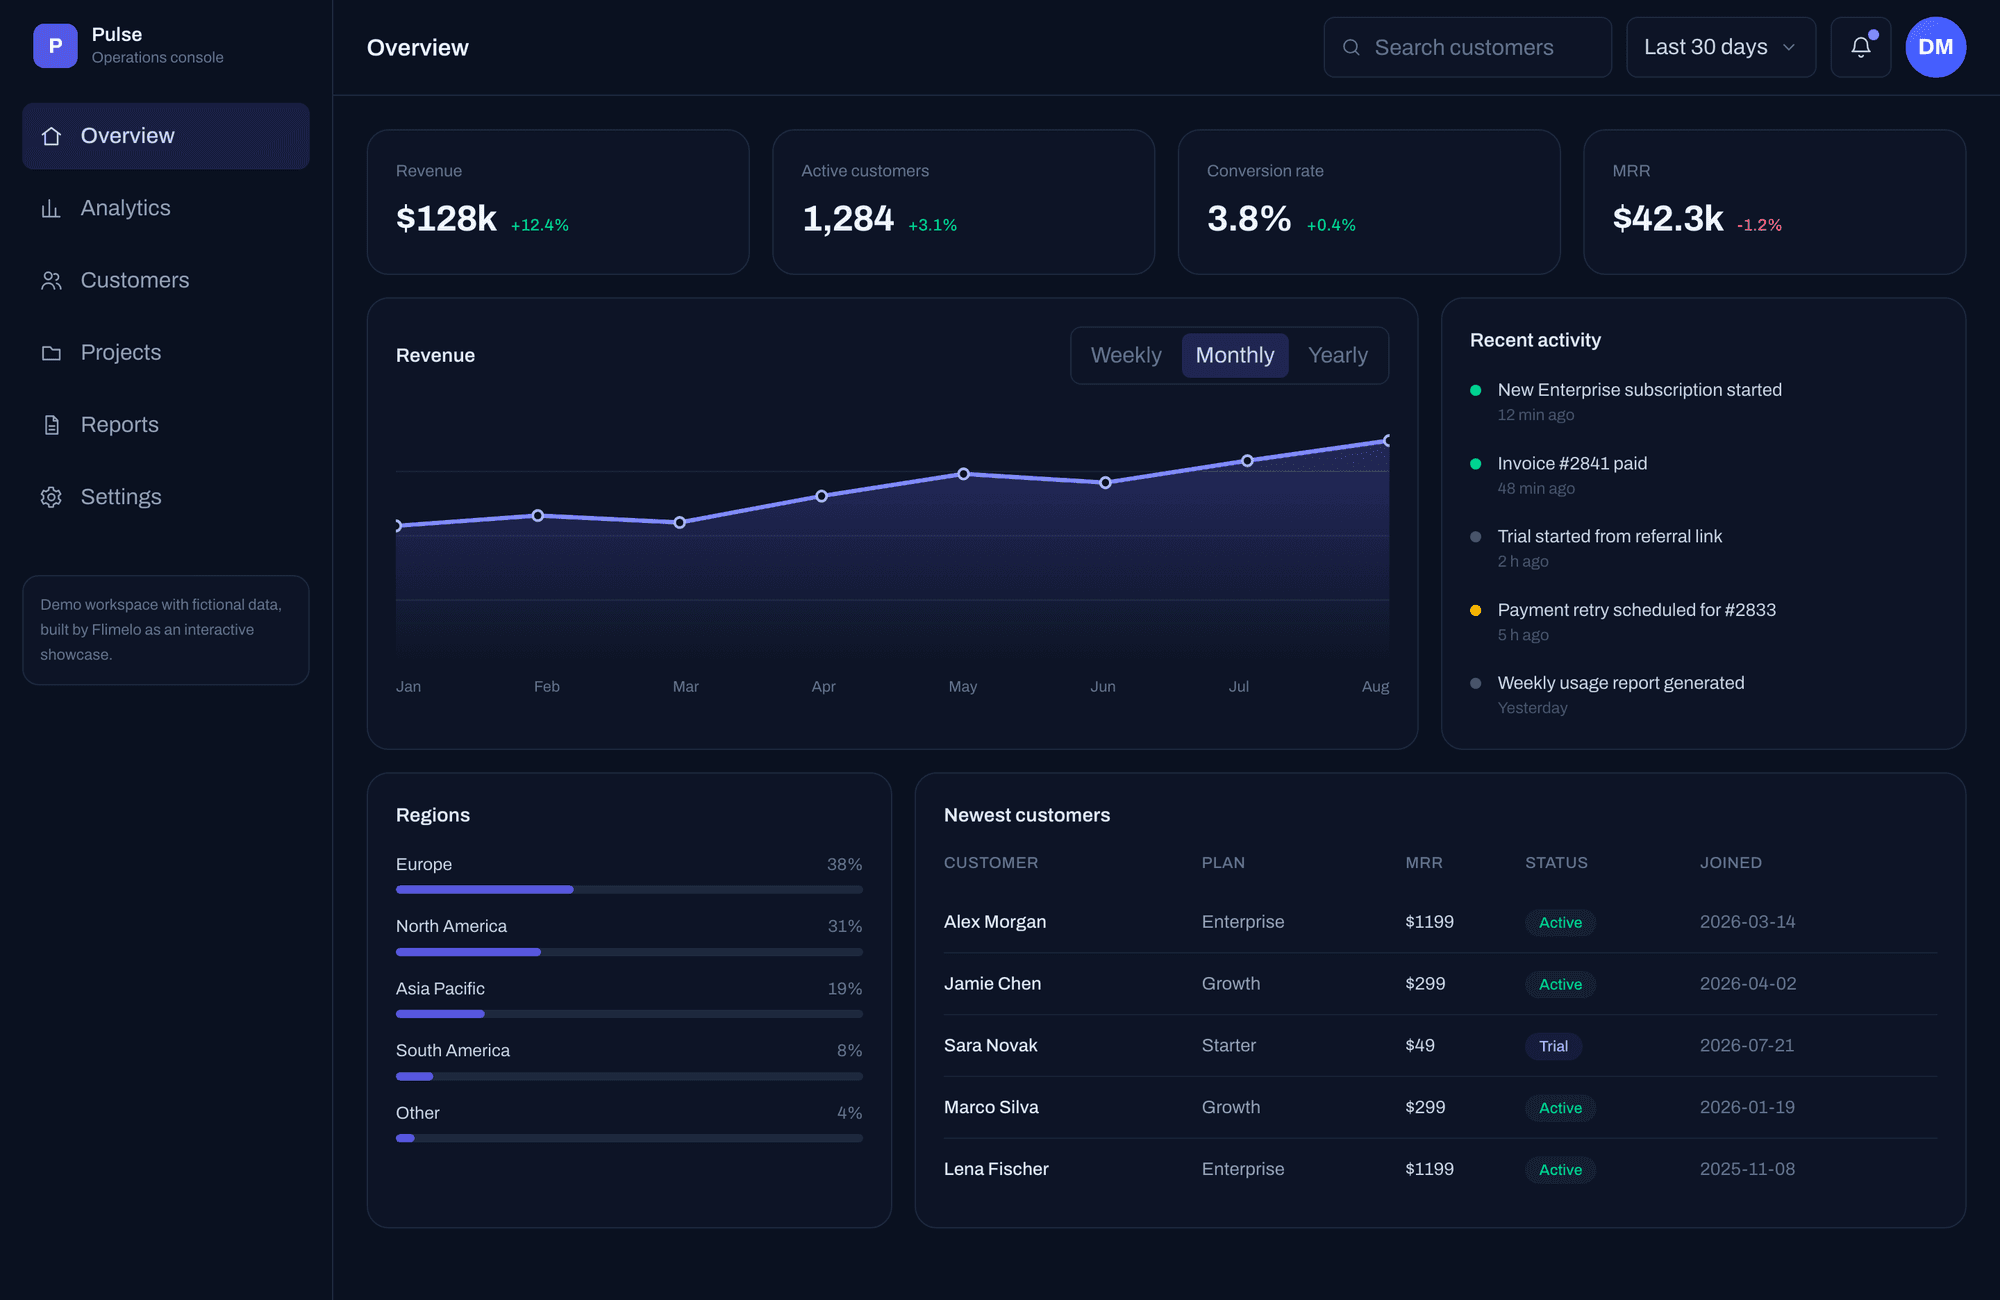Select Overview label in sidebar

pos(128,136)
